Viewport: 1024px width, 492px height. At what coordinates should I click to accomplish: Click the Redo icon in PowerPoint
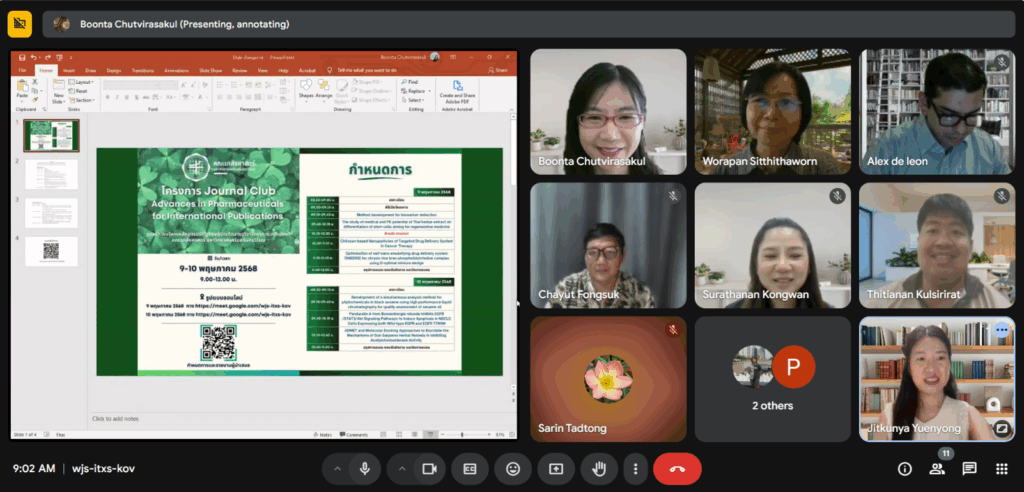click(x=48, y=57)
